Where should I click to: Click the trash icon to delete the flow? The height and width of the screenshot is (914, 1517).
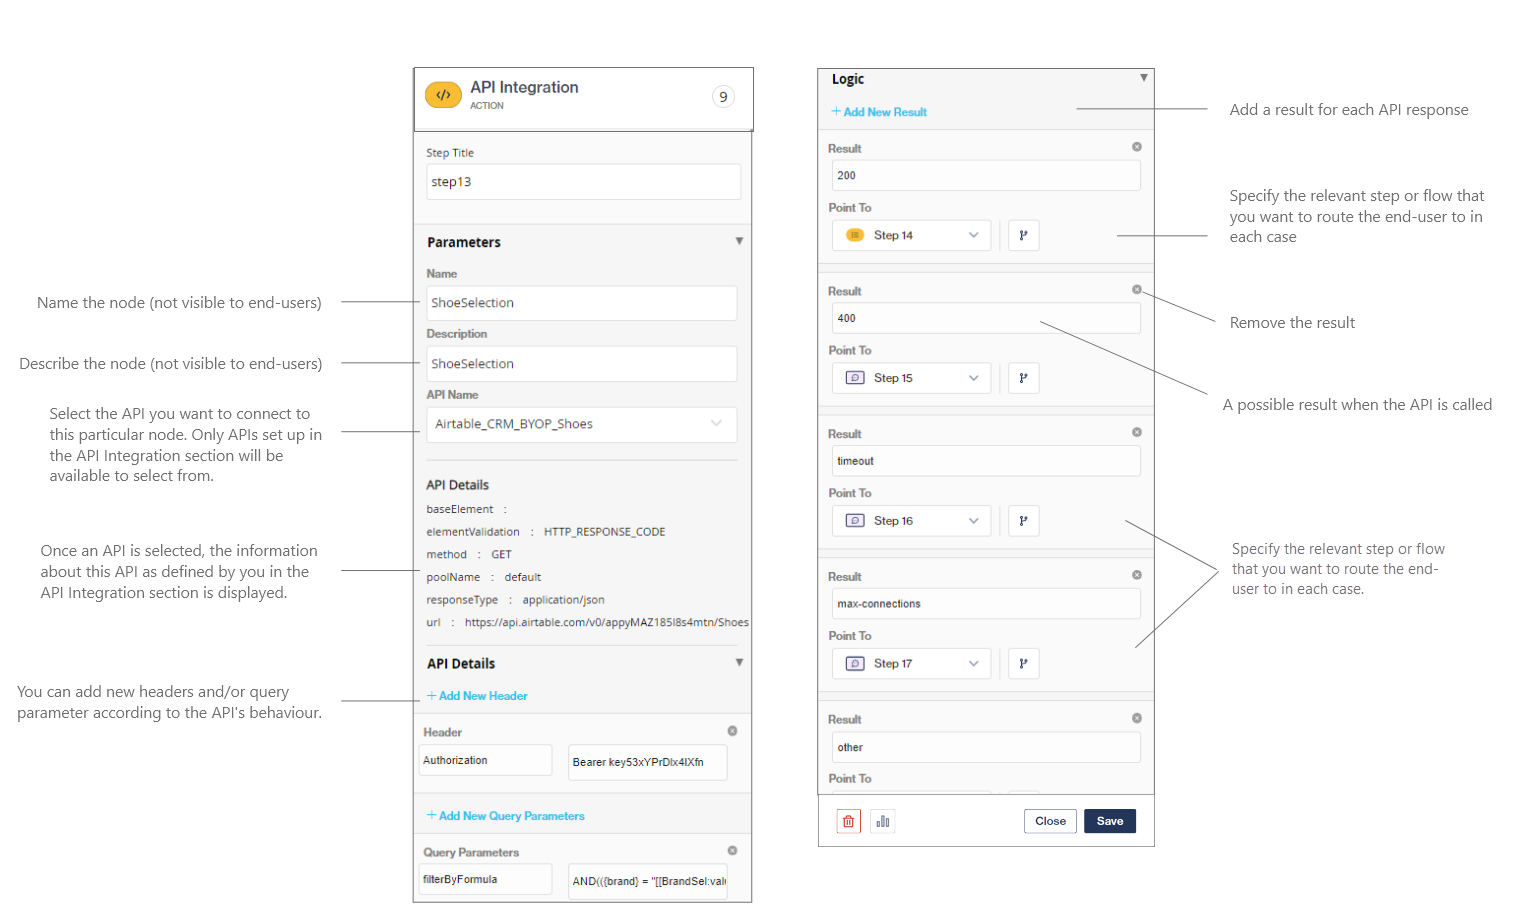click(x=848, y=820)
